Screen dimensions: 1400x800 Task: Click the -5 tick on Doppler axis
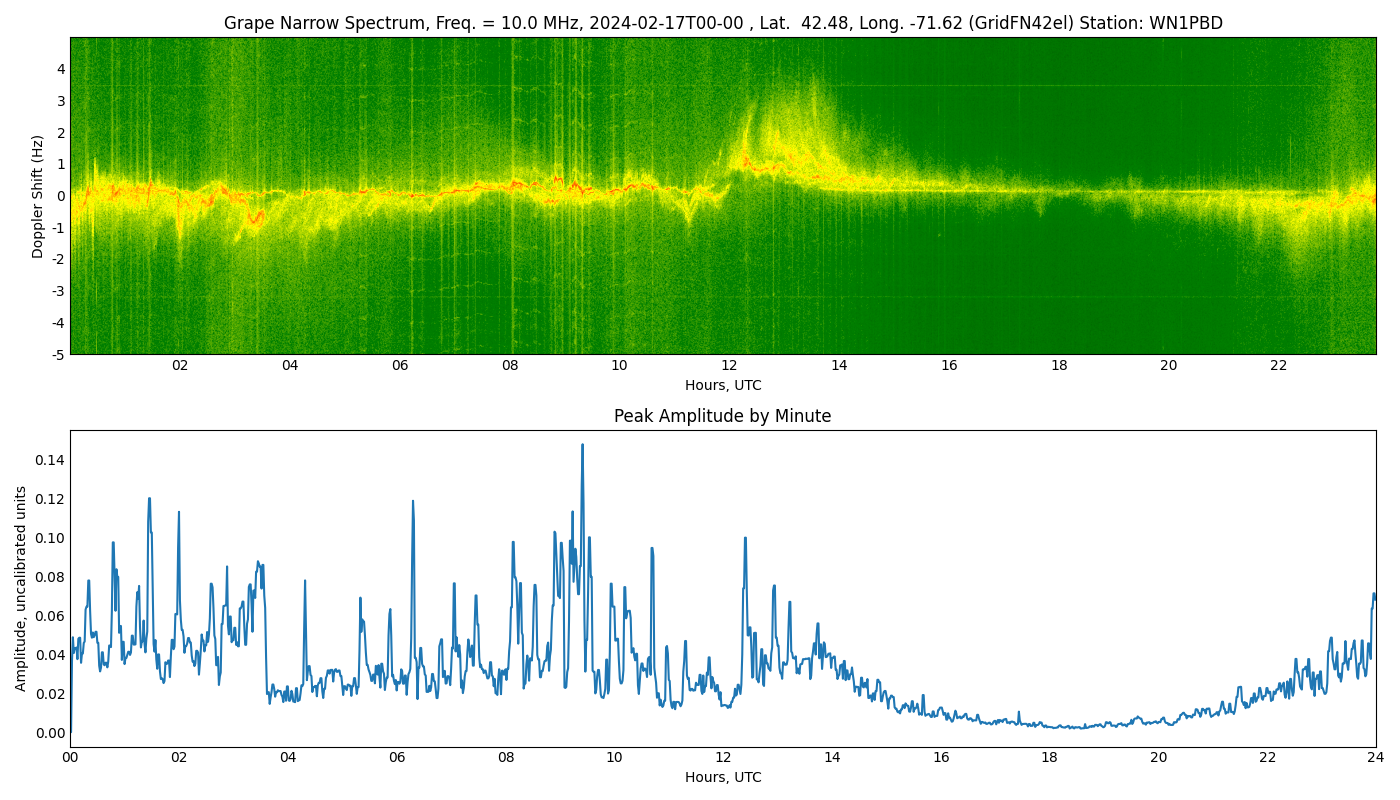pos(58,354)
